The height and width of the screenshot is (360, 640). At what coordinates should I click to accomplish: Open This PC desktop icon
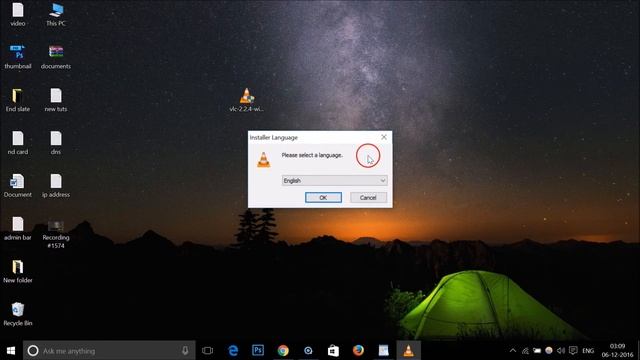(x=56, y=15)
